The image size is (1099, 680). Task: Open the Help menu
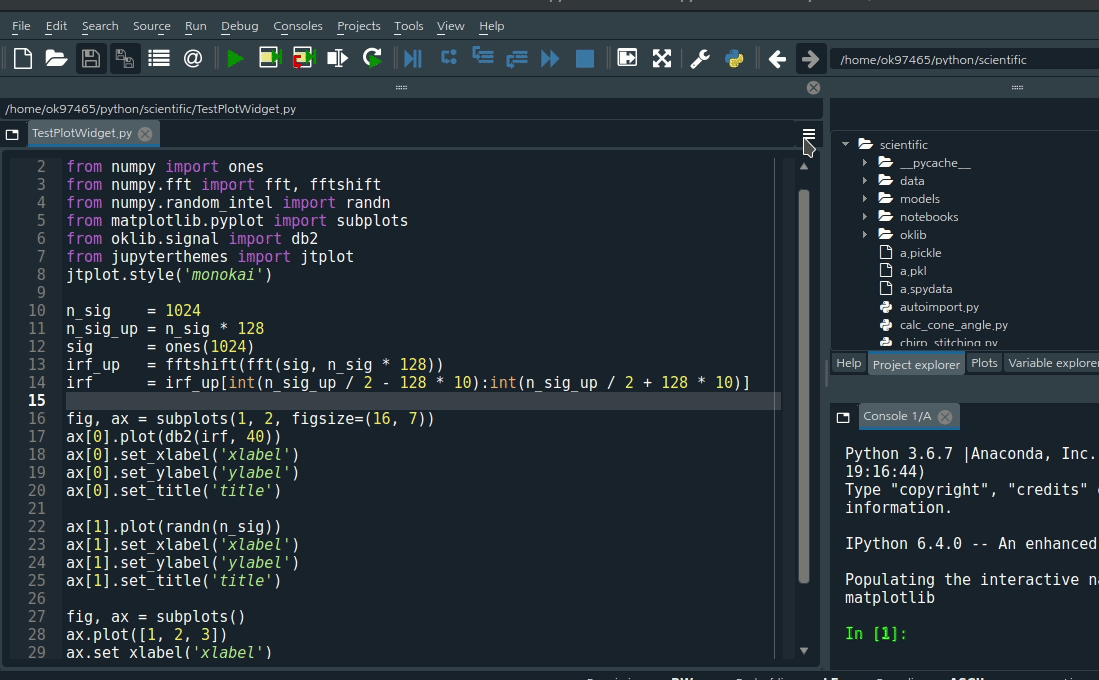pyautogui.click(x=491, y=26)
